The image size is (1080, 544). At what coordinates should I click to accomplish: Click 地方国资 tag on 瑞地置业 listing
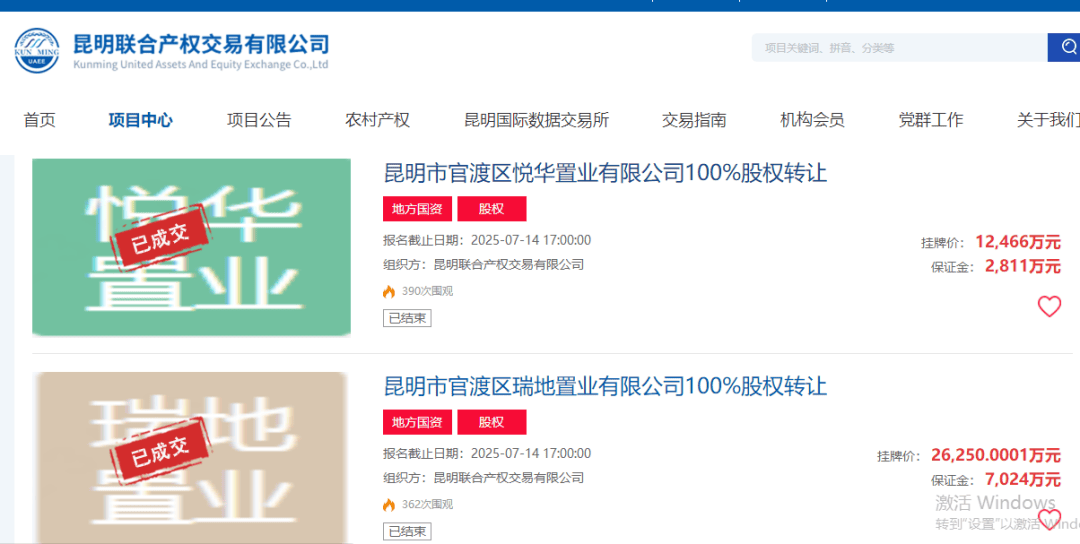tap(417, 422)
